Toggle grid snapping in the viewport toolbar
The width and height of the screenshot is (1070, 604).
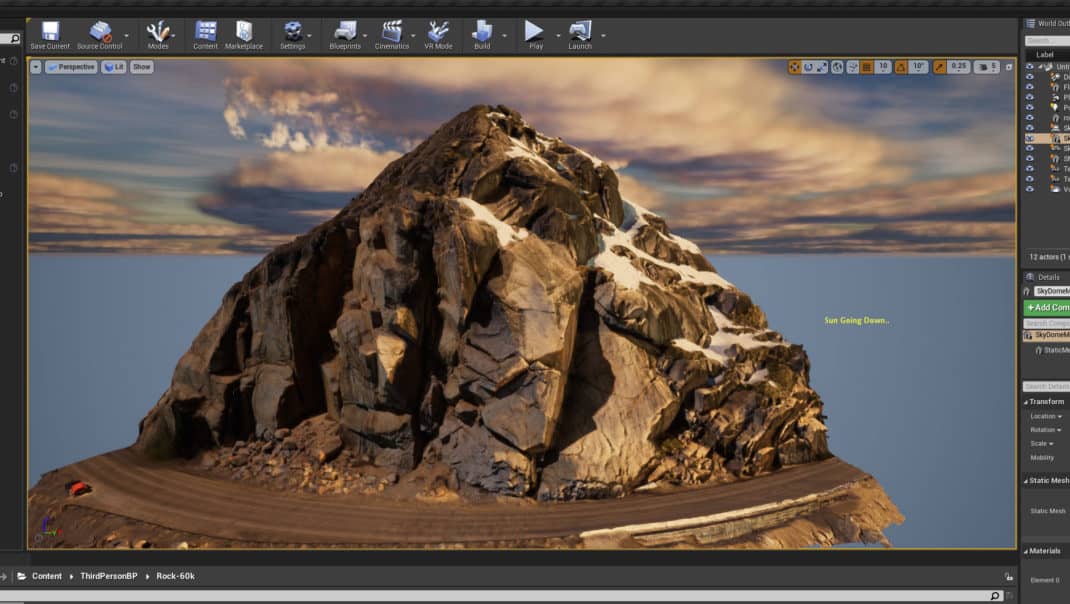tap(867, 67)
